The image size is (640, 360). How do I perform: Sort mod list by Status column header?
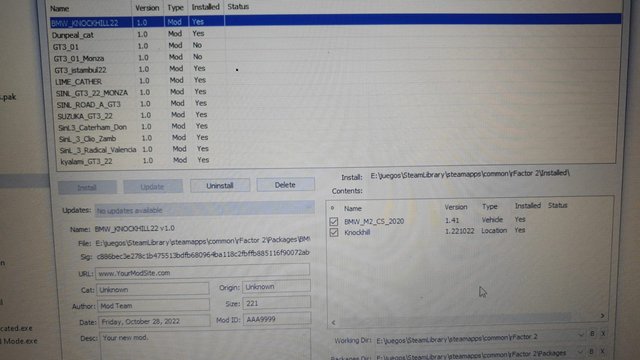tap(238, 7)
